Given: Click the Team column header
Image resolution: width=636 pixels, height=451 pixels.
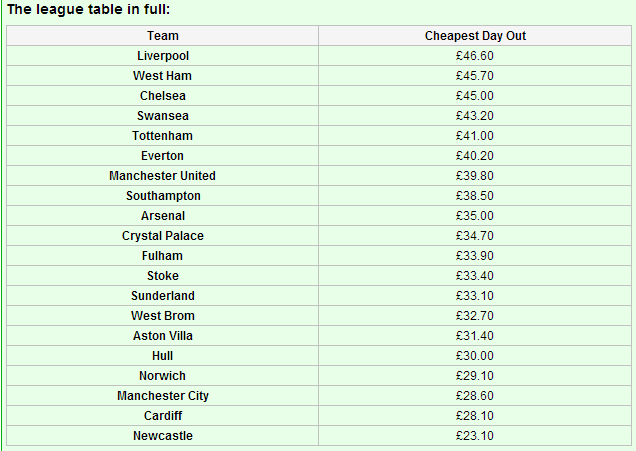Looking at the screenshot, I should 163,36.
